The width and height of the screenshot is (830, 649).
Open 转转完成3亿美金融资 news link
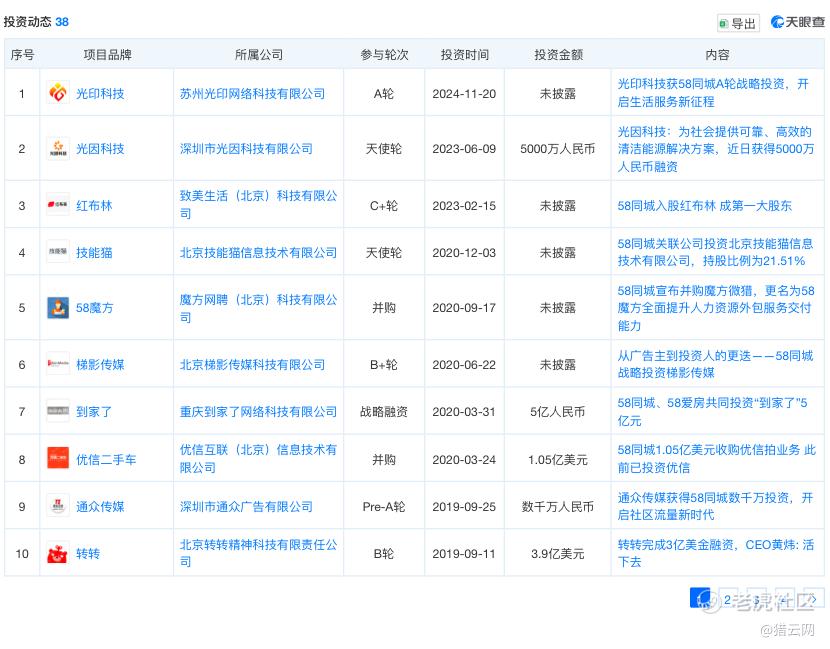(716, 553)
